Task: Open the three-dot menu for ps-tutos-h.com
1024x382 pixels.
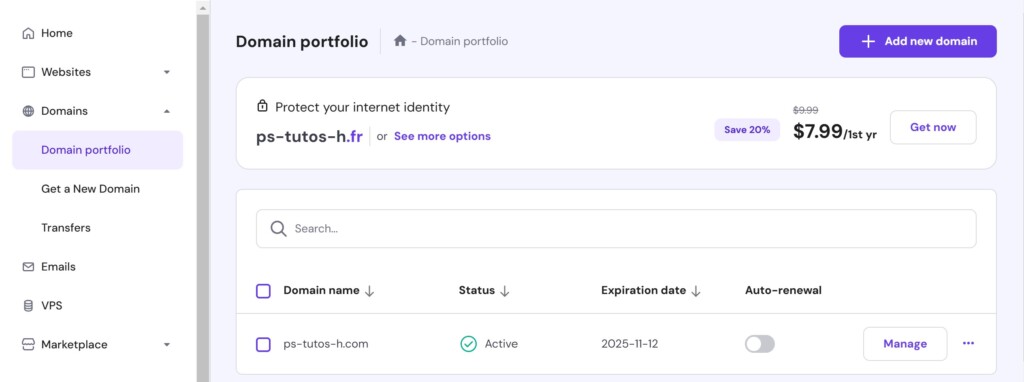Action: (968, 343)
